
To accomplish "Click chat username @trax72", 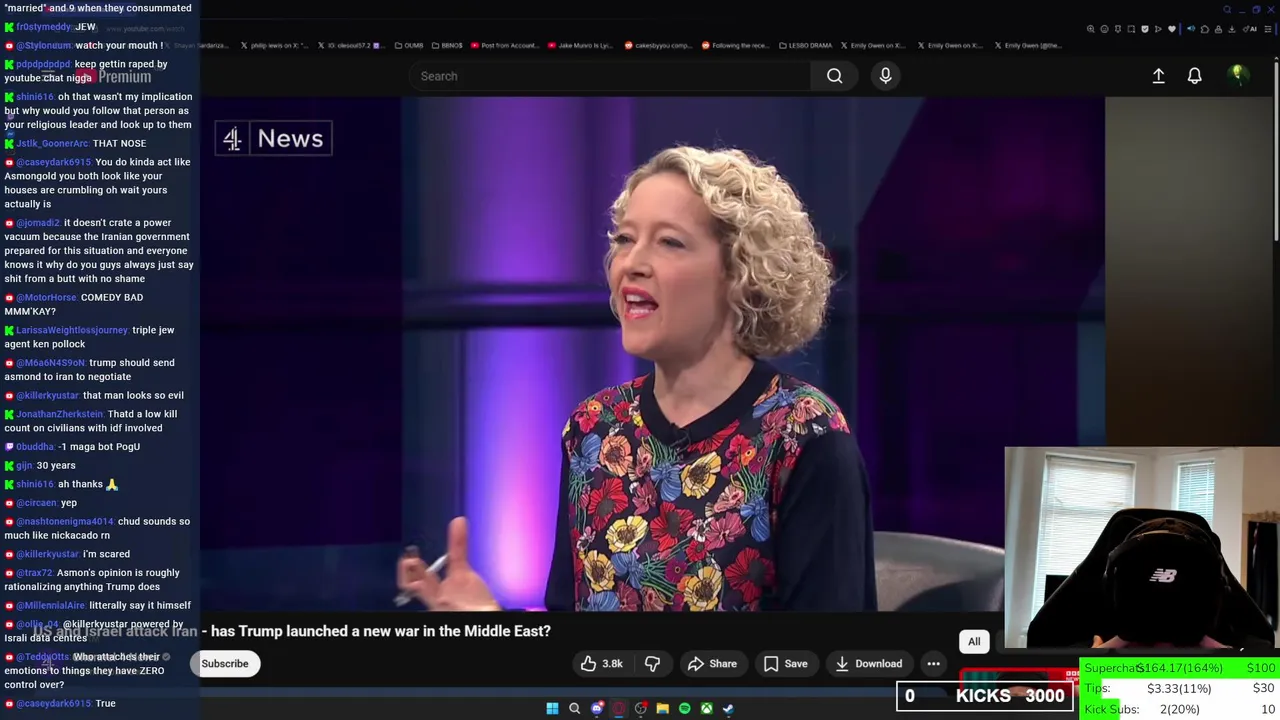I will click(34, 573).
